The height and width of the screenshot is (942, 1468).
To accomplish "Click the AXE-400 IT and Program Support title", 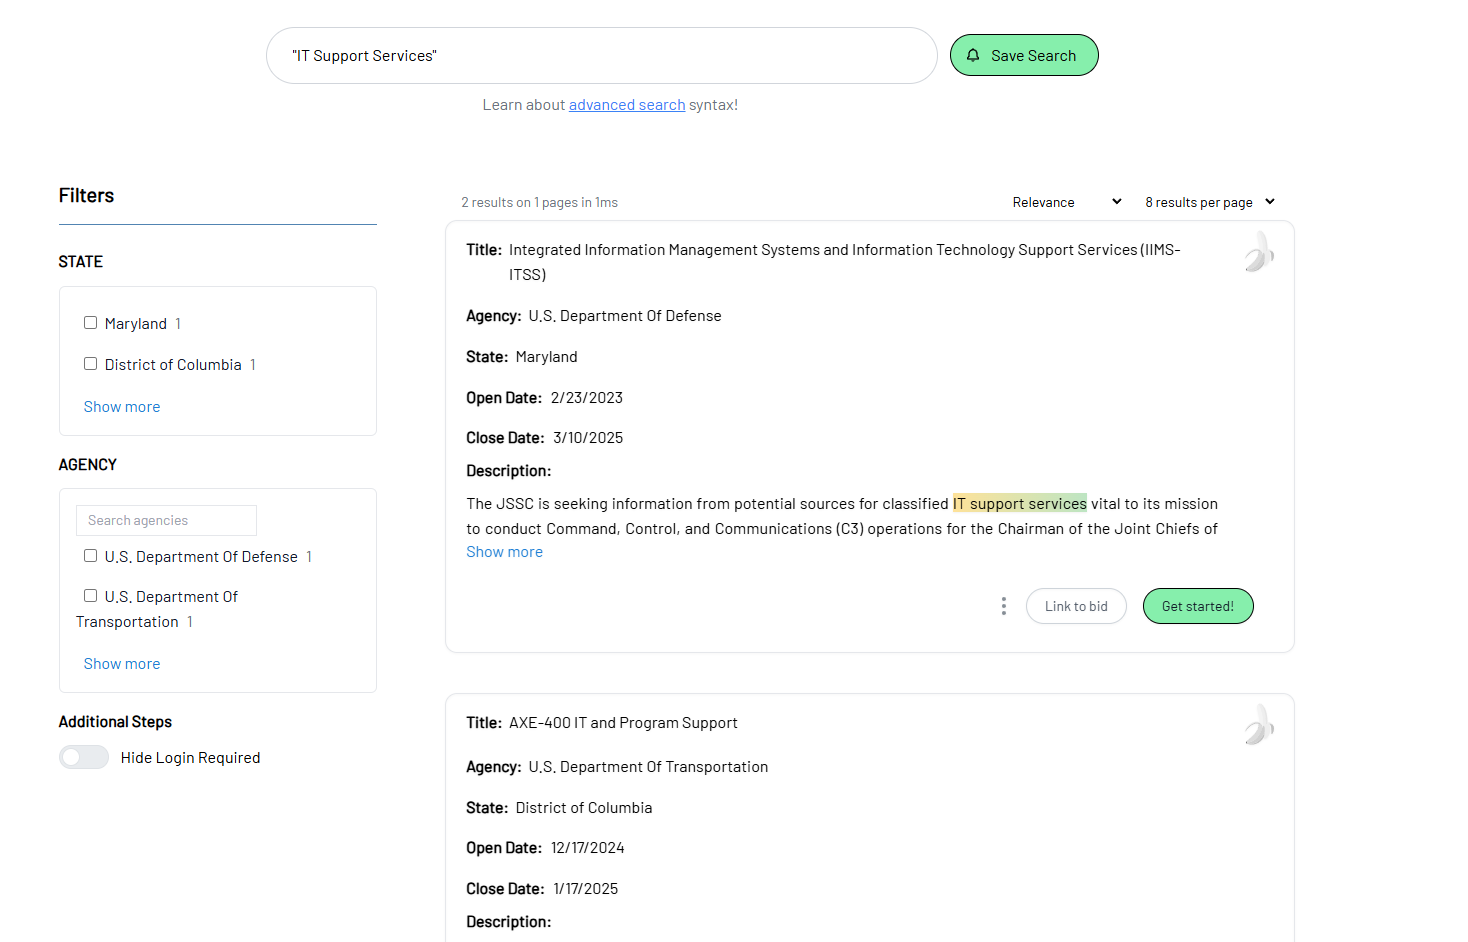I will tap(623, 723).
